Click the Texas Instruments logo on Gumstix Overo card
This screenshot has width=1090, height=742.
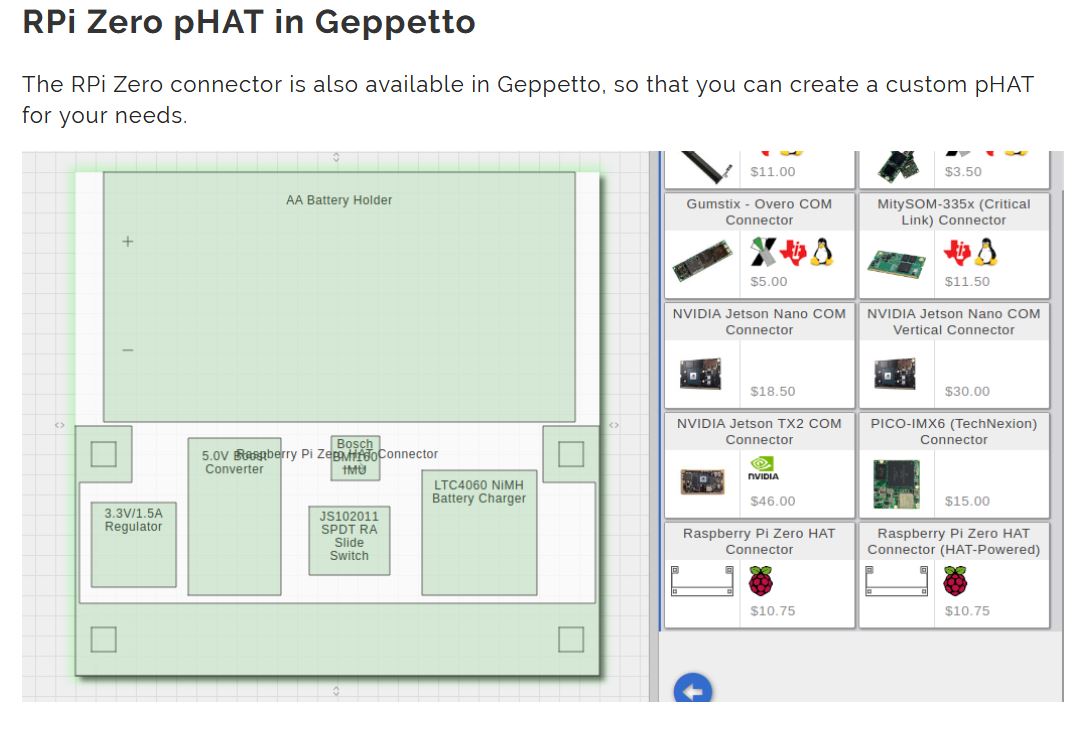[792, 252]
